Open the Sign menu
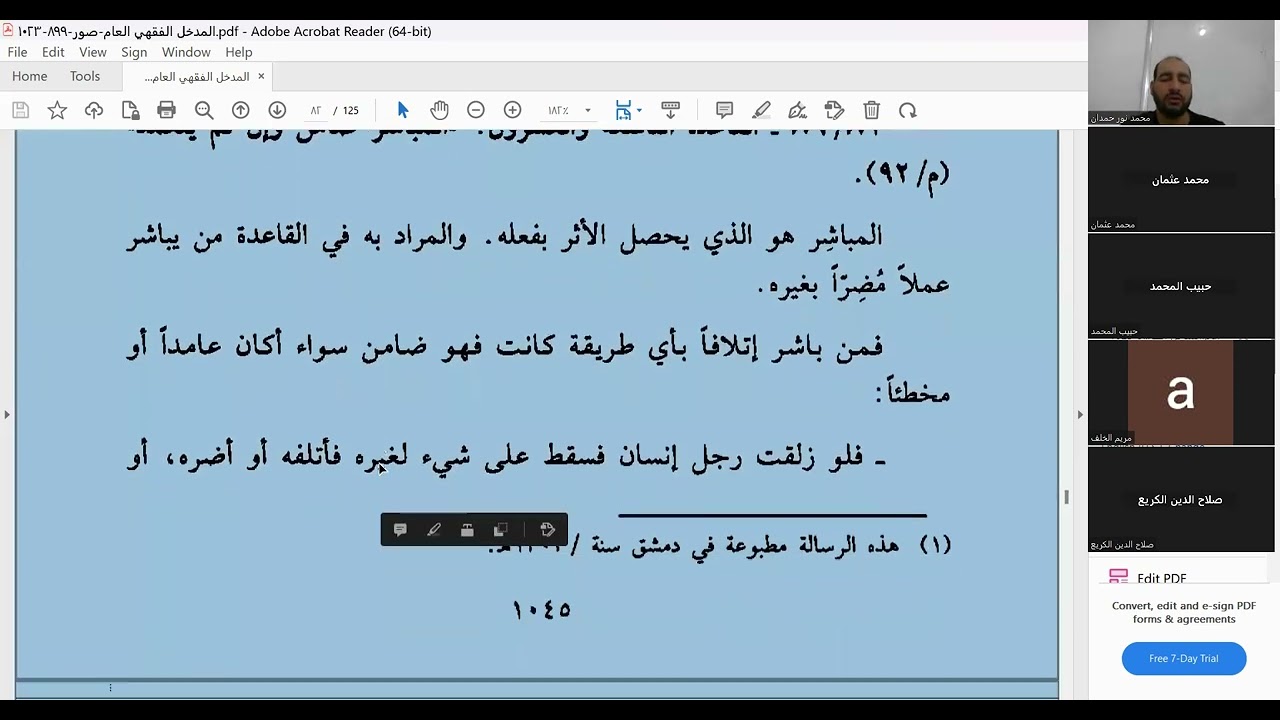The height and width of the screenshot is (720, 1280). click(x=134, y=52)
